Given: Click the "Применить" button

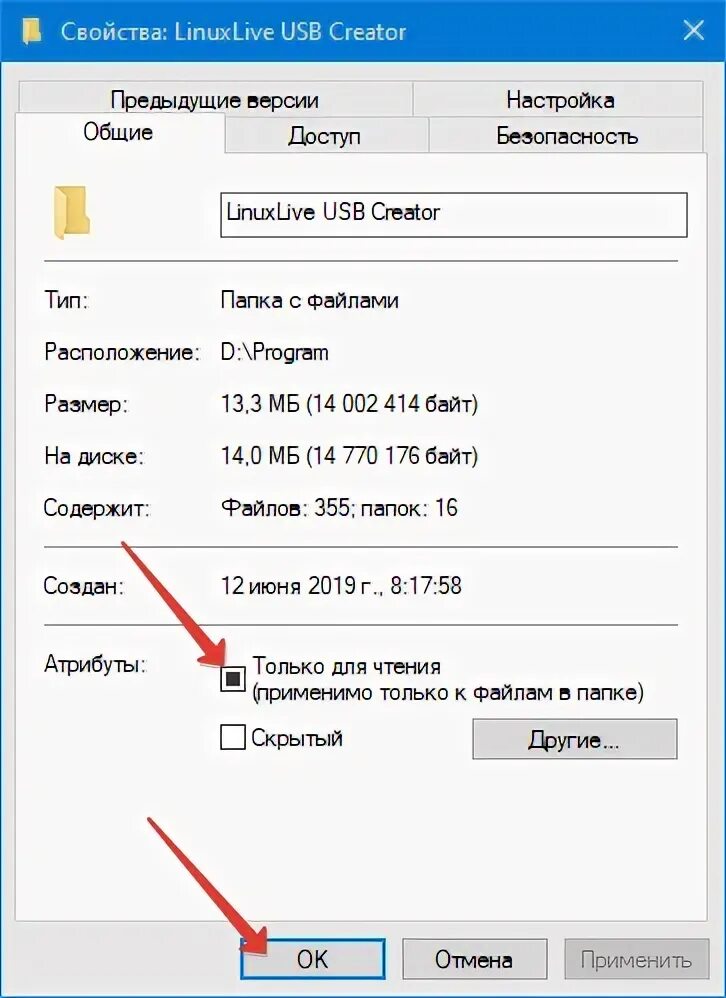Looking at the screenshot, I should [636, 959].
